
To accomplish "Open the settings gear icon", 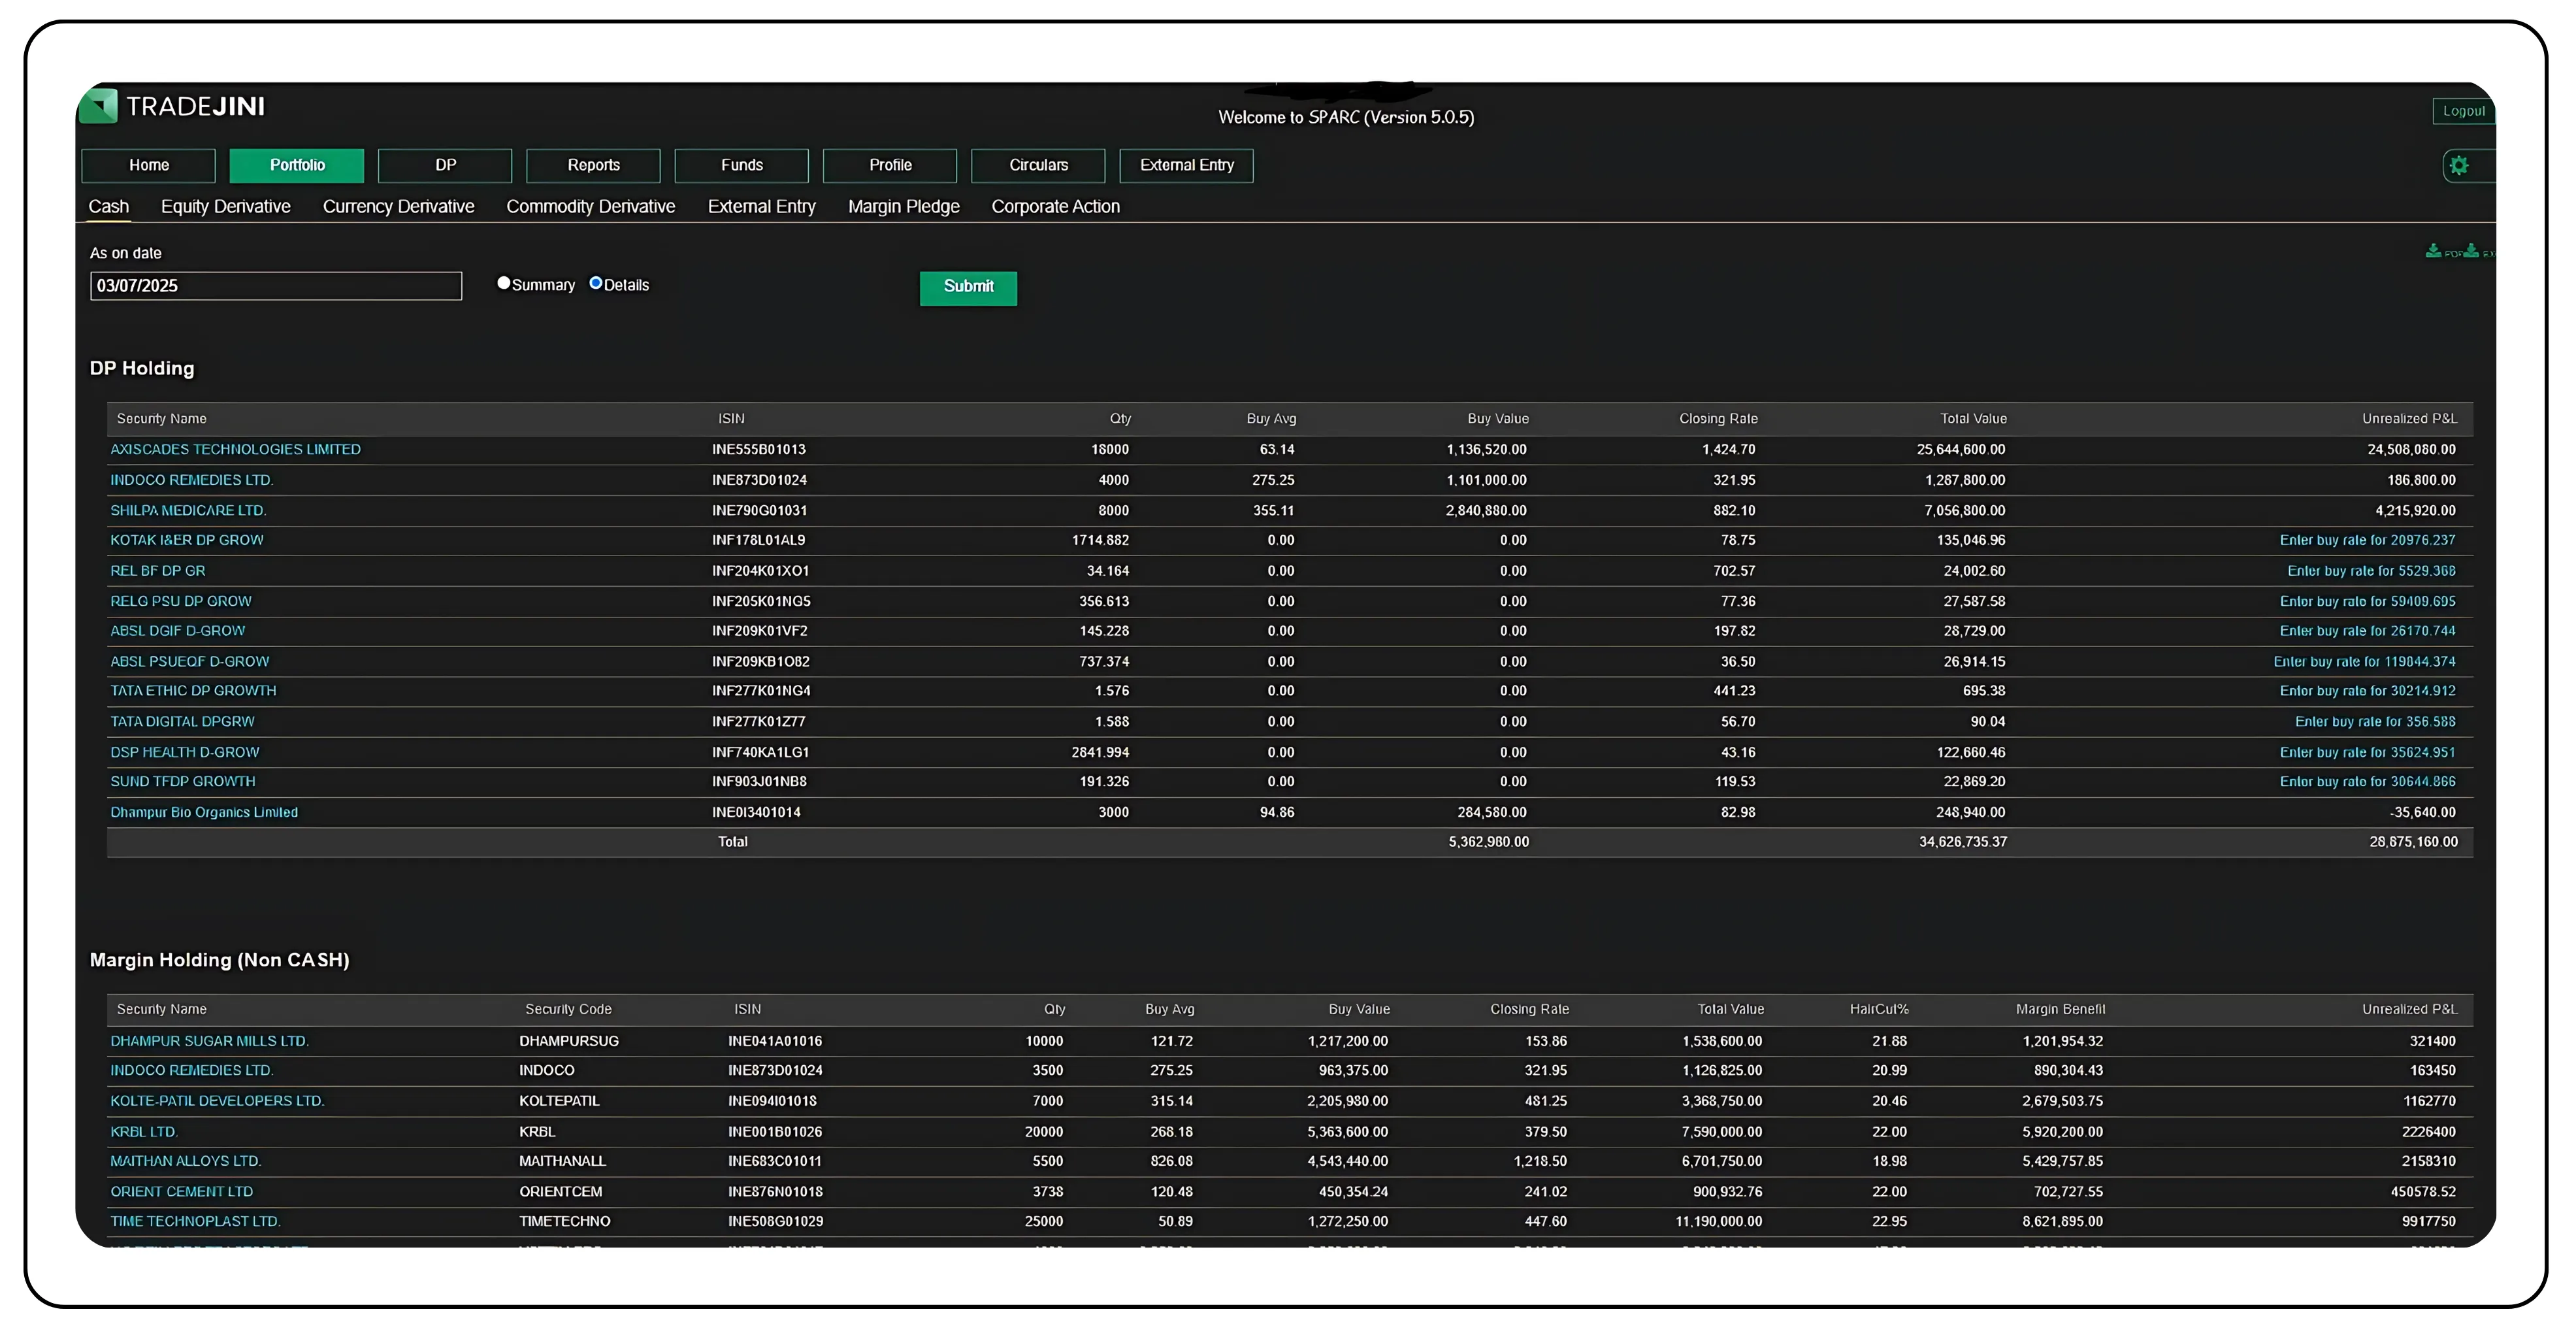I will [2459, 165].
